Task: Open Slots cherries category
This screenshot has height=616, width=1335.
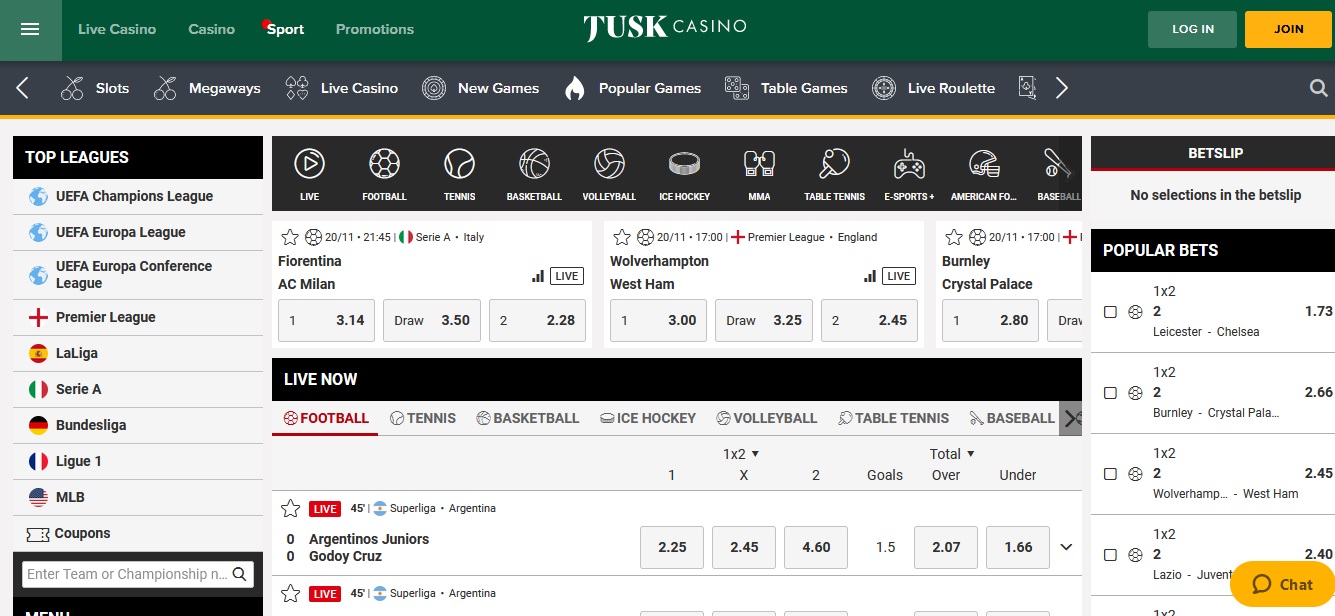Action: point(95,88)
